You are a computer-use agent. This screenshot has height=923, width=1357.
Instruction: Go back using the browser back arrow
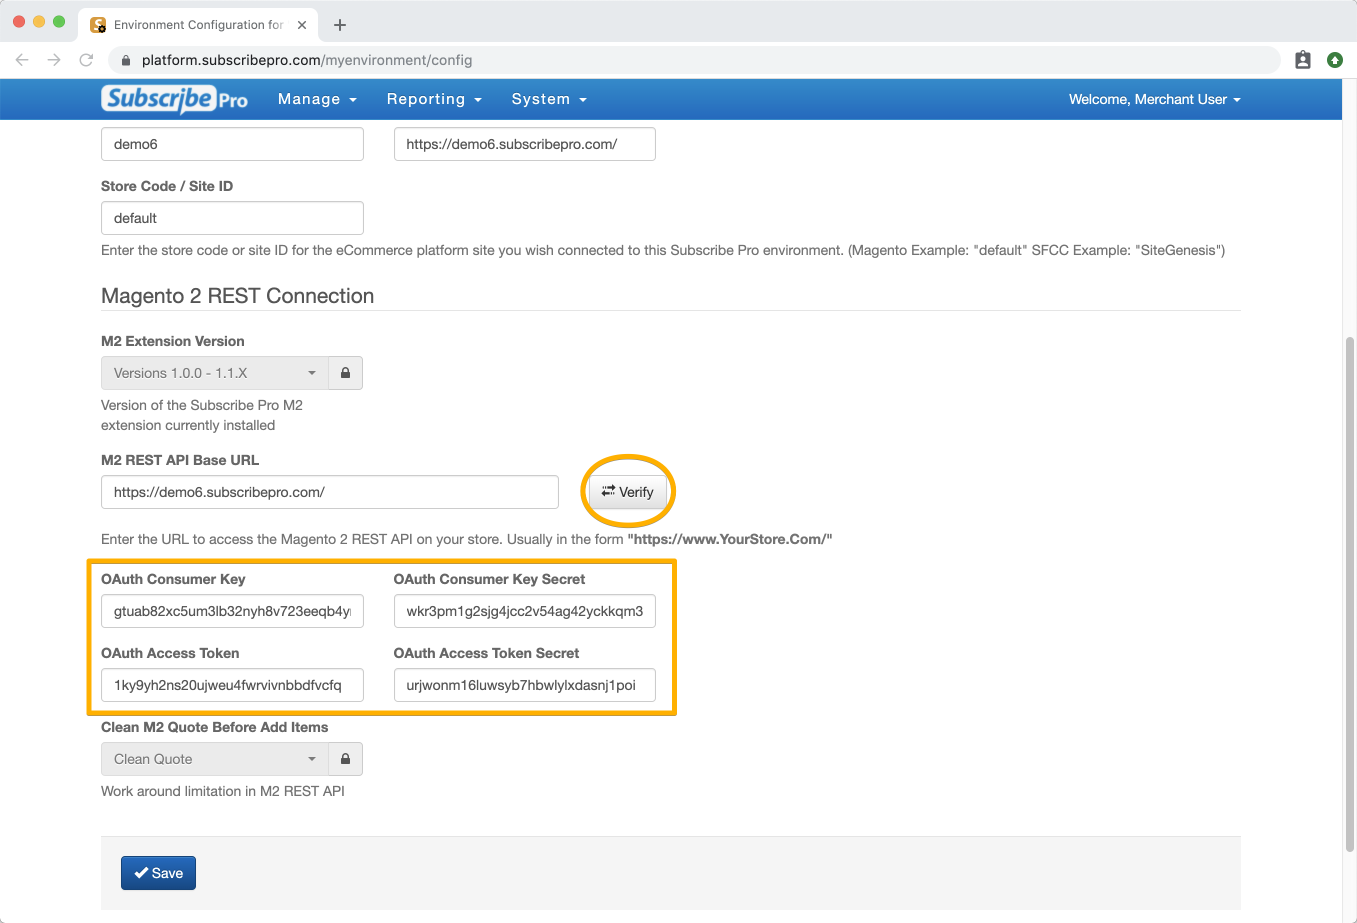coord(22,60)
